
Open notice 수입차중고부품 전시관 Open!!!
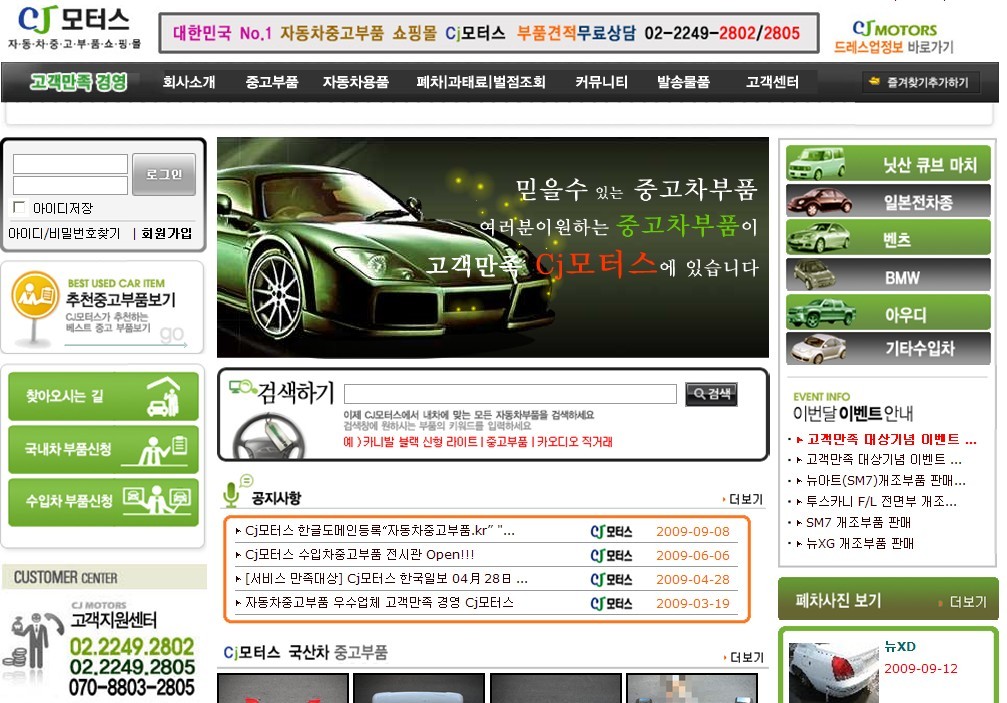pos(360,555)
